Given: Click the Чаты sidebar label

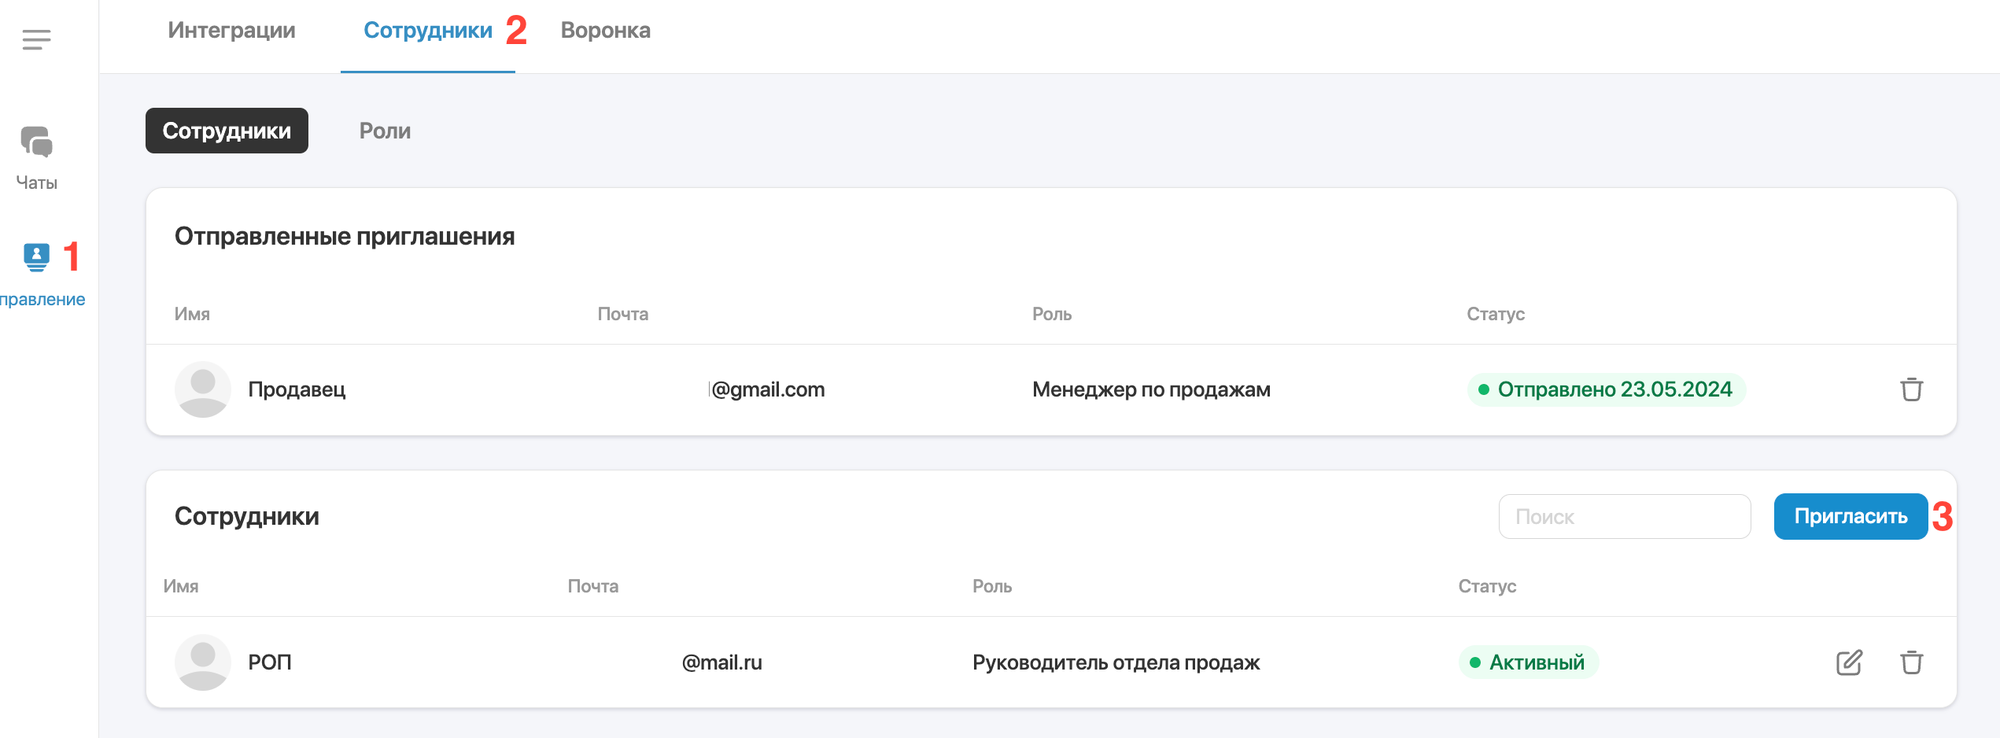Looking at the screenshot, I should tap(36, 183).
